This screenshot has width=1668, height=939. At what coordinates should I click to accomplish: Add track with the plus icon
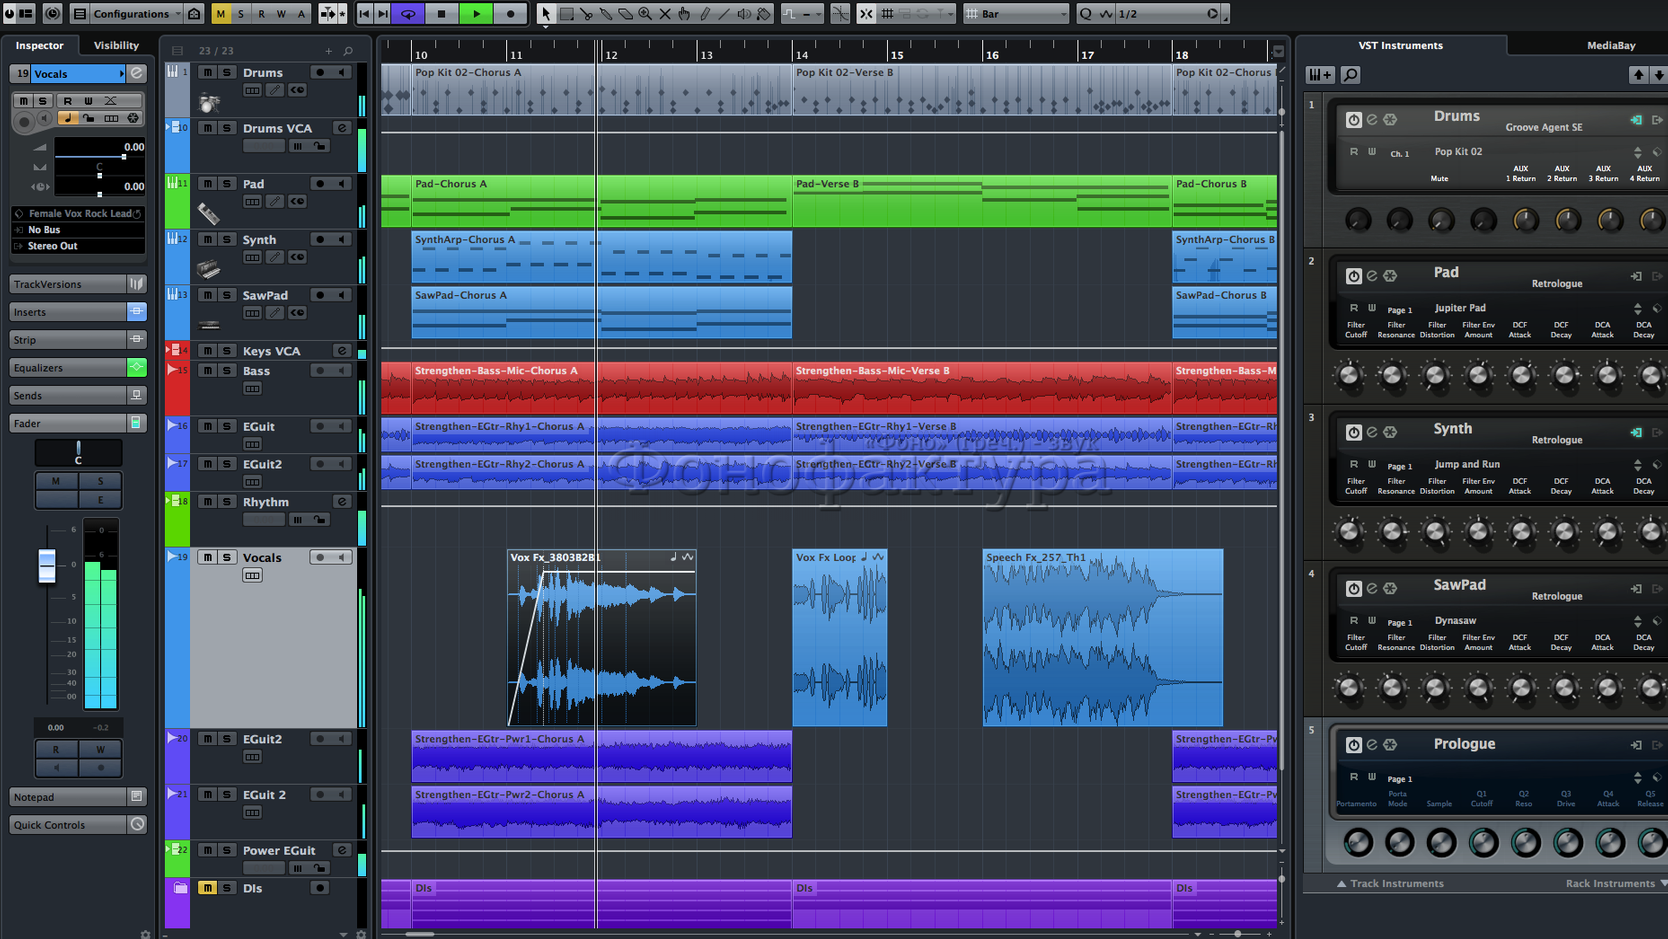click(x=328, y=51)
